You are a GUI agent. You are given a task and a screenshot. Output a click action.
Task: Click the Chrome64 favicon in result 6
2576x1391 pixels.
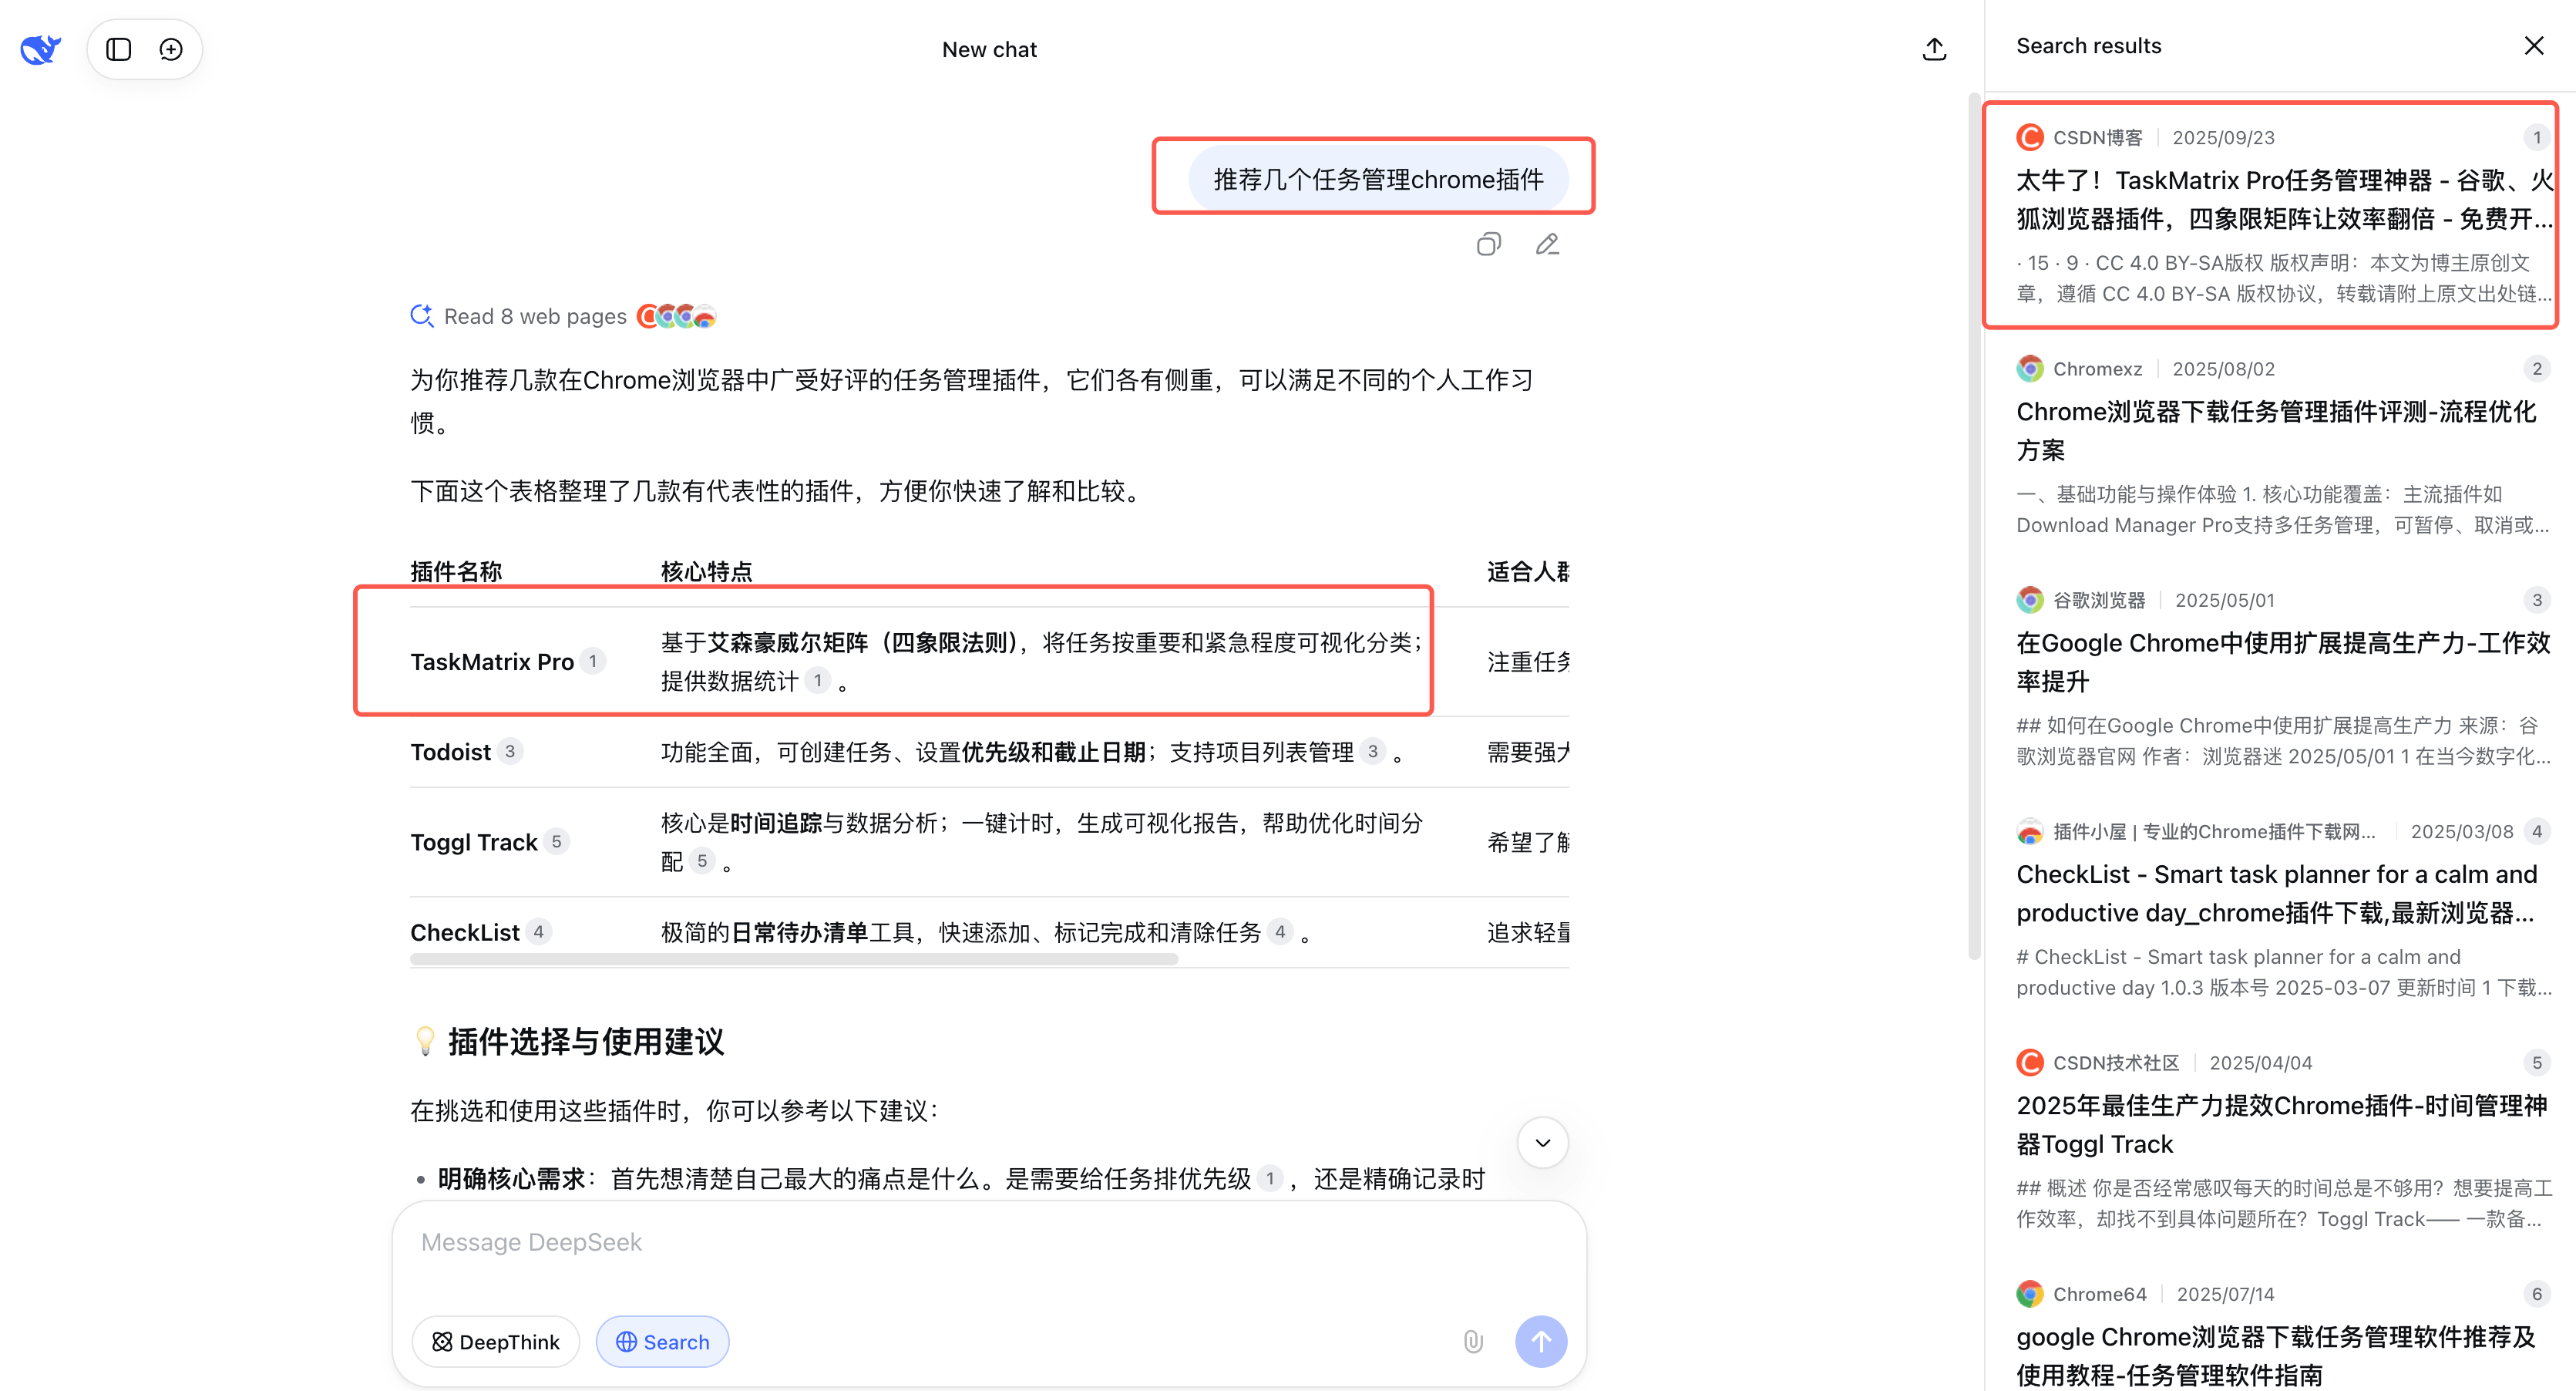tap(2029, 1293)
